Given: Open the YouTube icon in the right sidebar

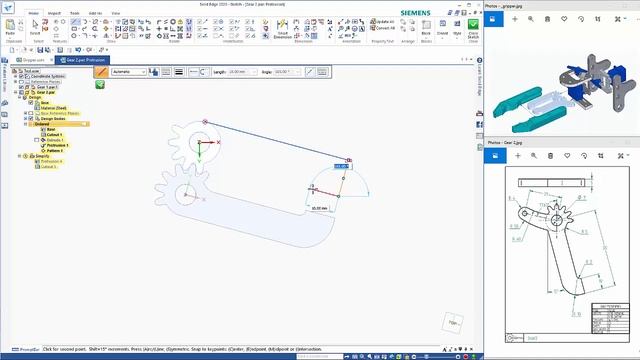Looking at the screenshot, I should (x=480, y=113).
